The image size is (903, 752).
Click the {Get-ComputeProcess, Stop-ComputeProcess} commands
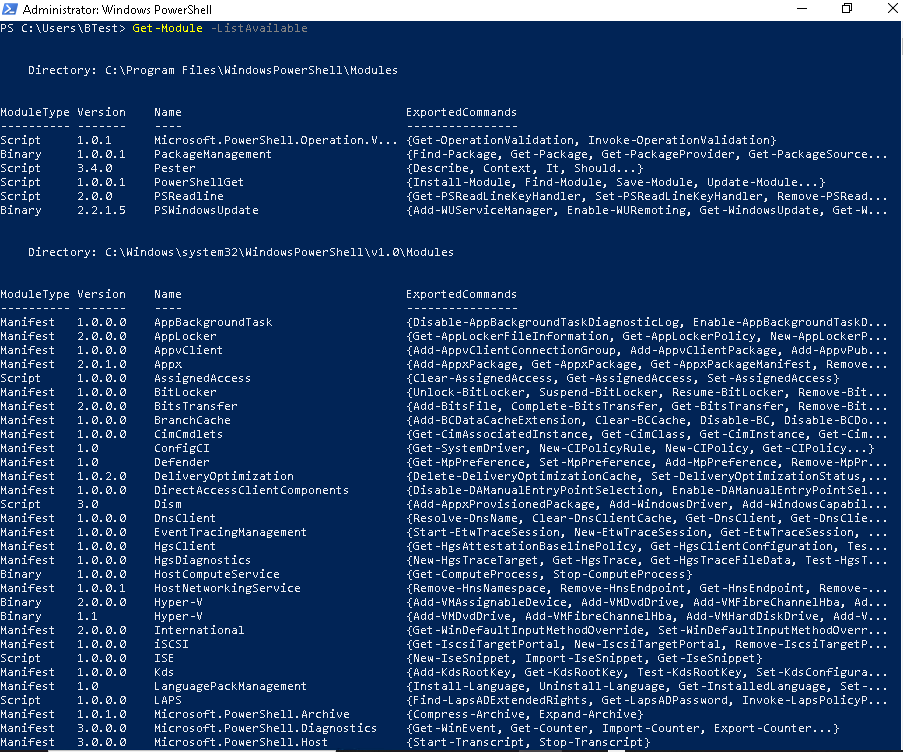[549, 575]
